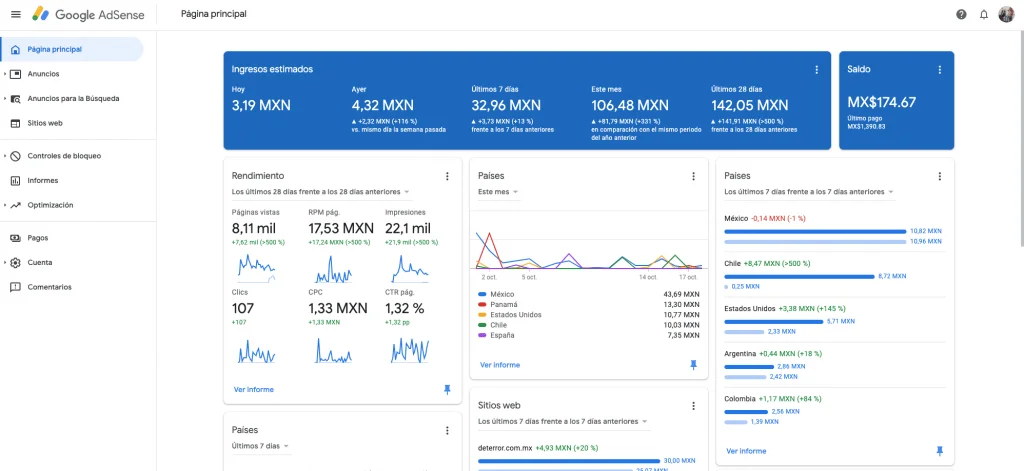Click the Anuncios sidebar icon
This screenshot has width=1024, height=471.
click(x=16, y=74)
